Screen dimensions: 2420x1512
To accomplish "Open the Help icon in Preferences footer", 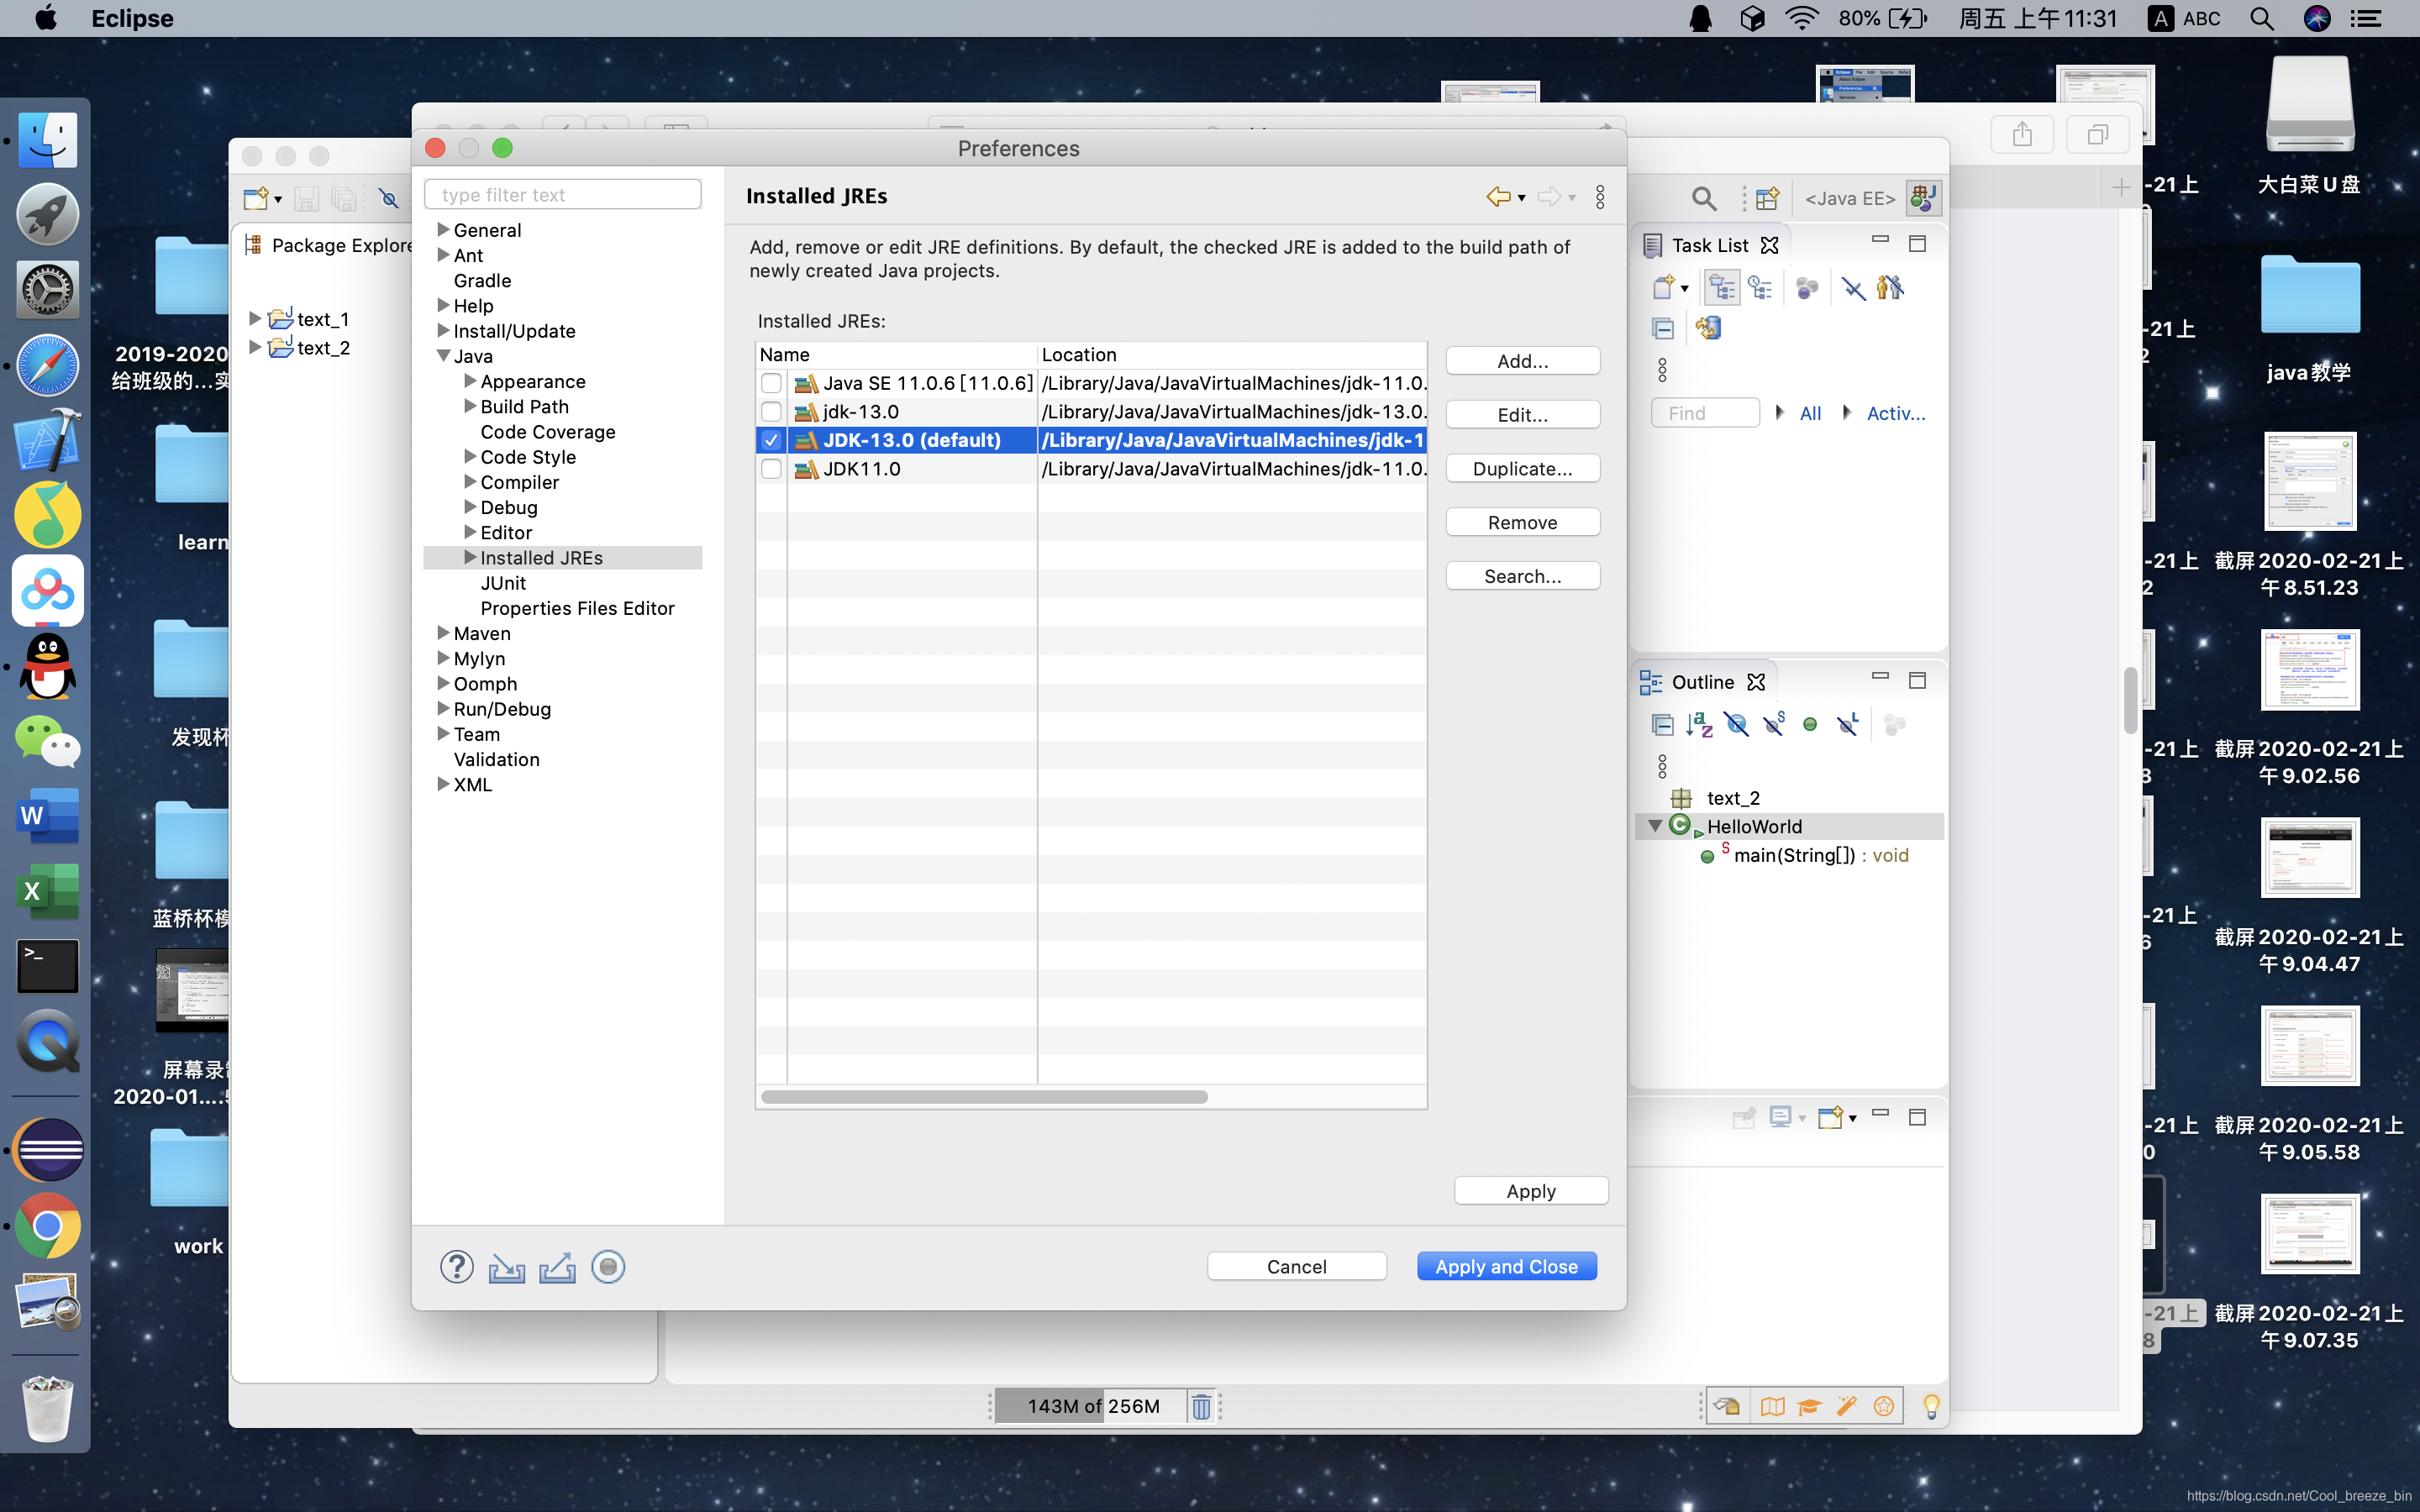I will pos(456,1267).
